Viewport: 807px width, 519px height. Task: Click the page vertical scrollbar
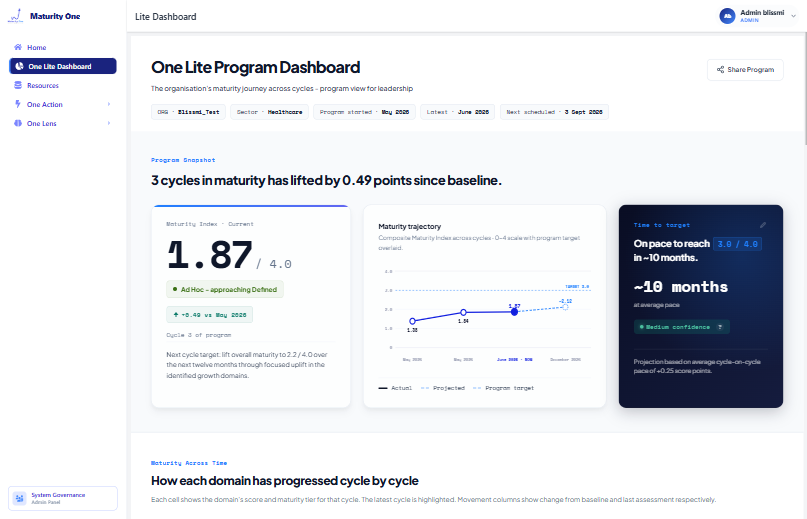click(x=804, y=88)
